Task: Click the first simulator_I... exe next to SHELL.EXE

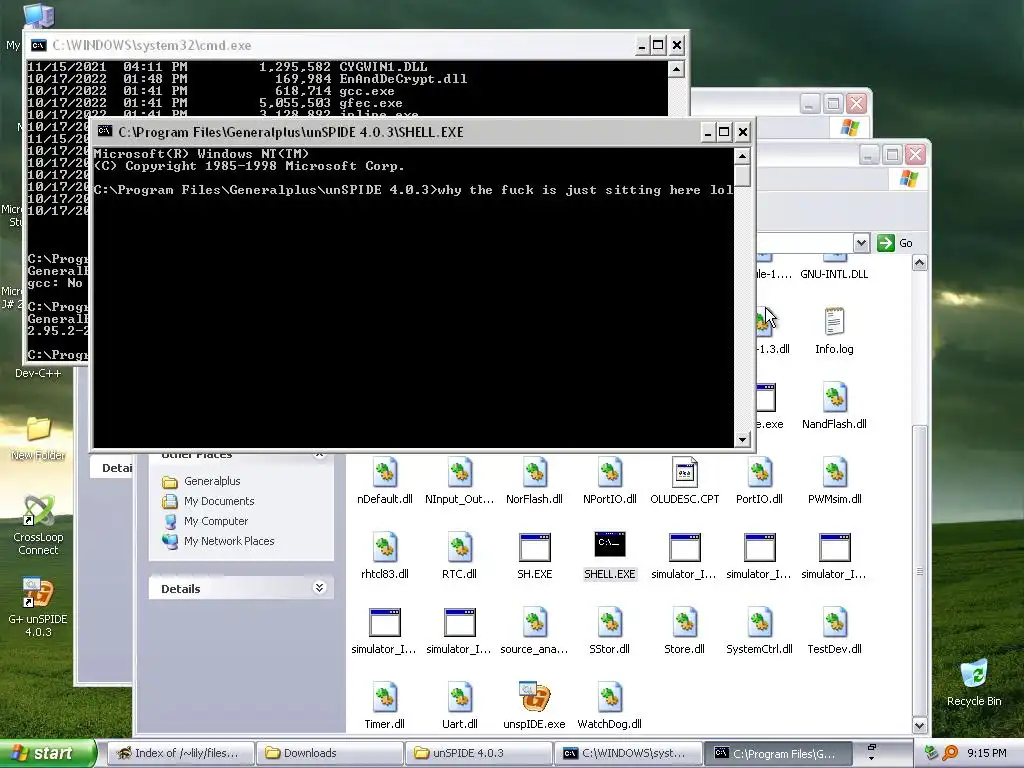Action: (x=684, y=547)
